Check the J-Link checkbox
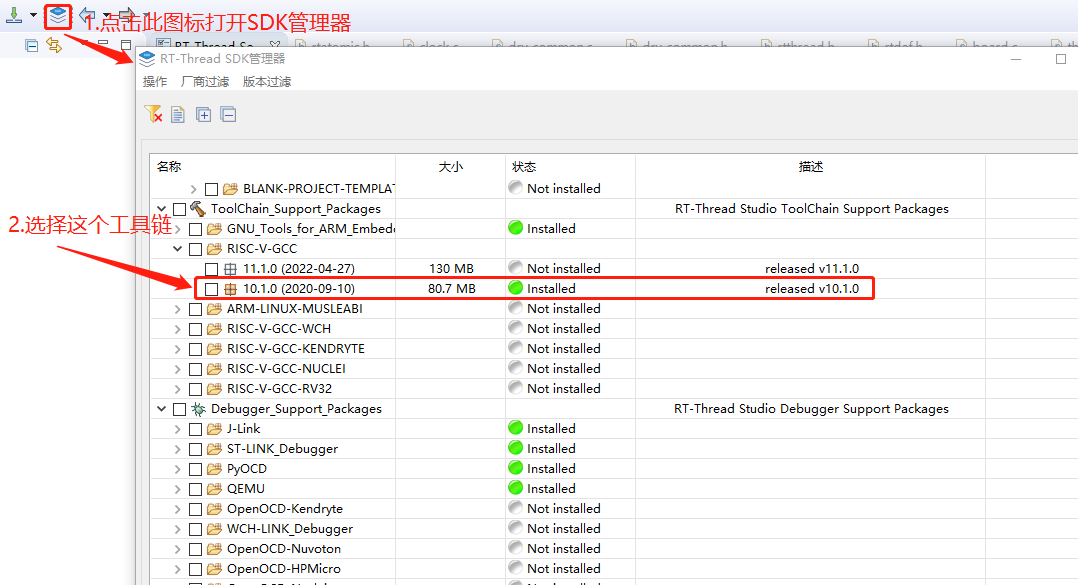 point(195,430)
